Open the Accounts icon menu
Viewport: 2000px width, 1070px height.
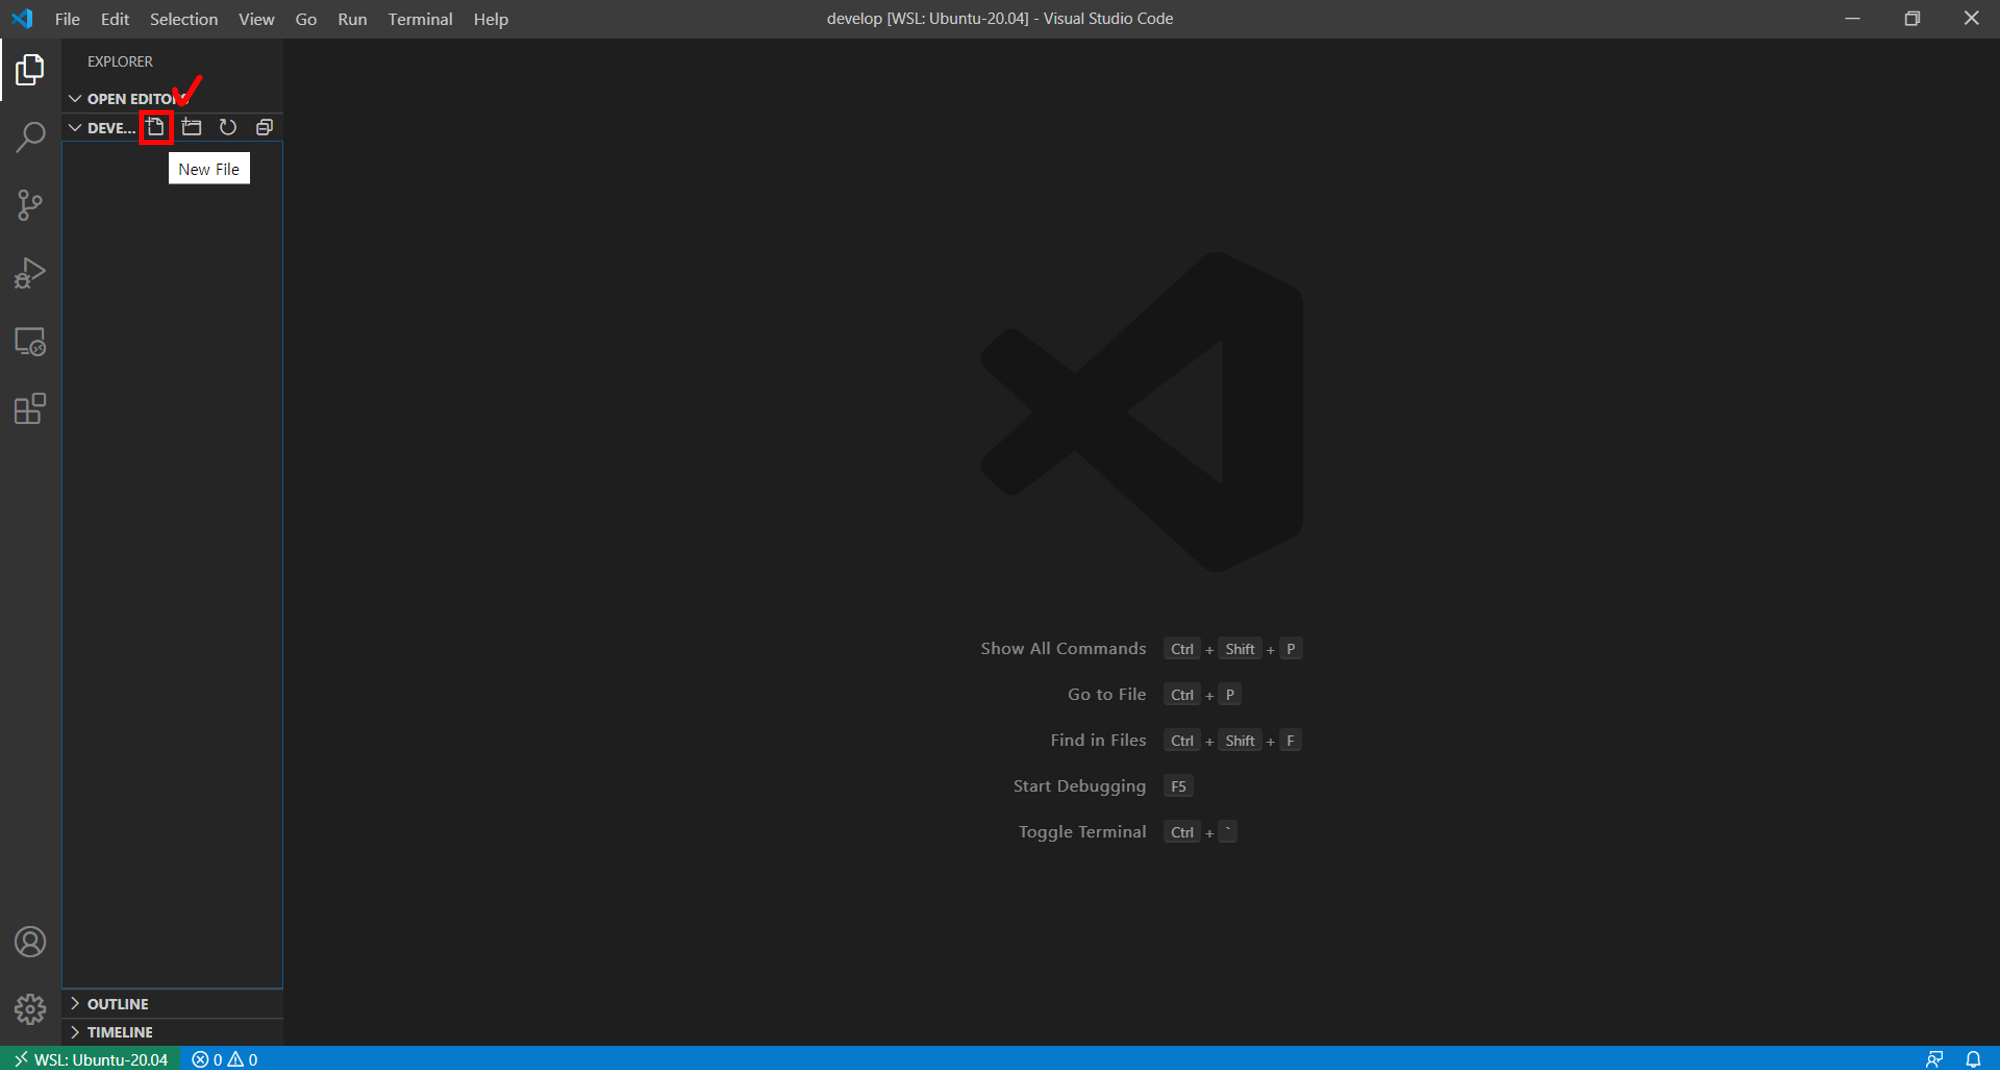point(30,942)
